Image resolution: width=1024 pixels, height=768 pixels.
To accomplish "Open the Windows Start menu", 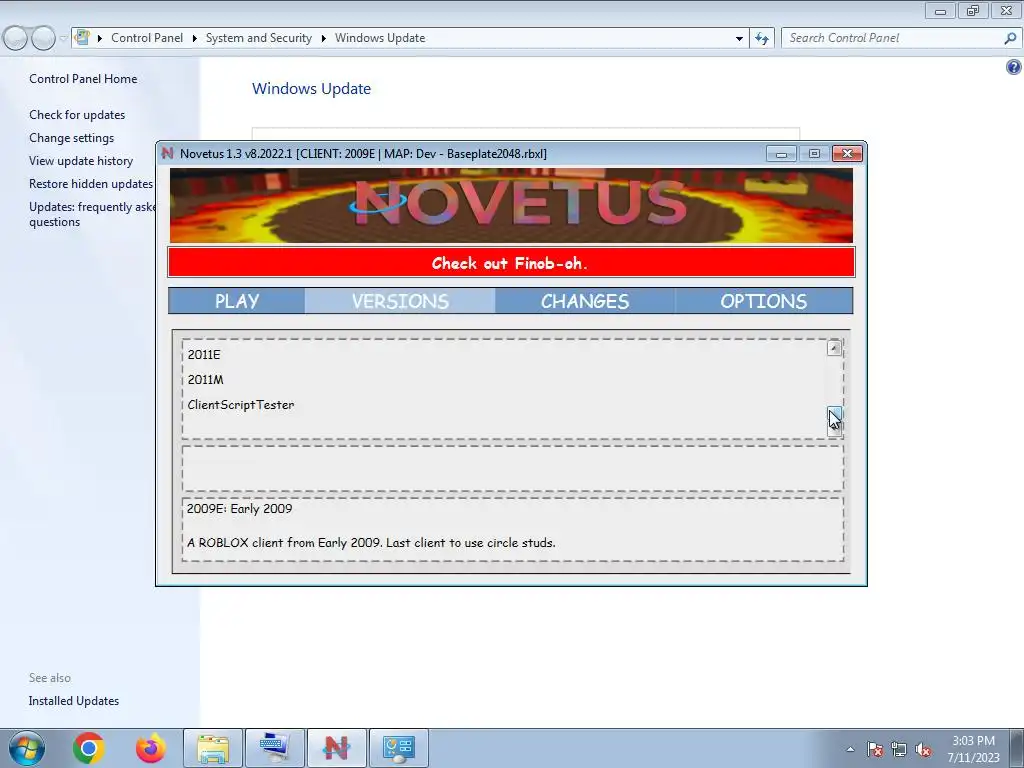I will tap(27, 748).
